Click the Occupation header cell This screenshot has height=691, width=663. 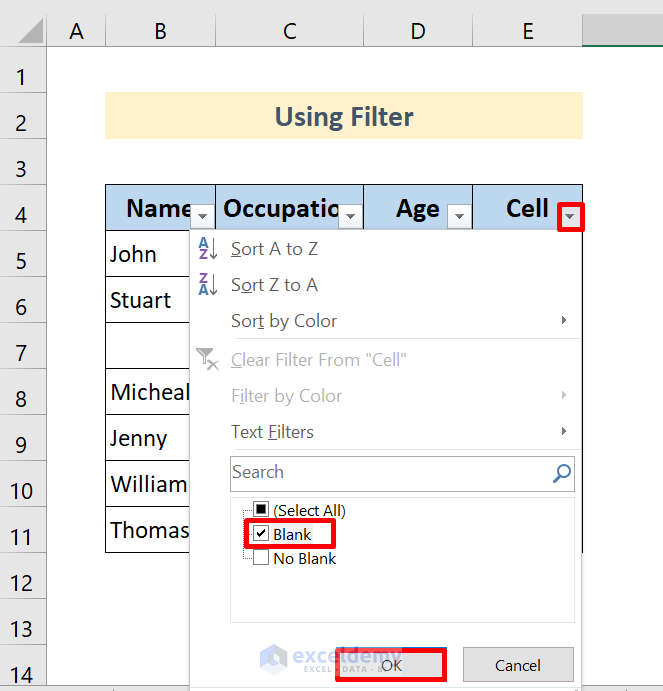coord(290,208)
